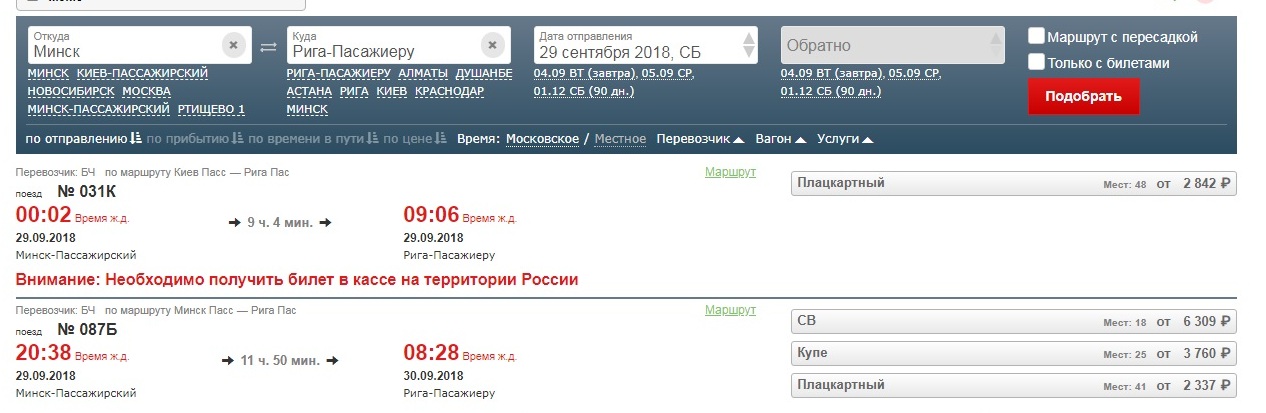Enable the Маршрут с пересадкой checkbox
This screenshot has height=413, width=1266.
(1037, 37)
